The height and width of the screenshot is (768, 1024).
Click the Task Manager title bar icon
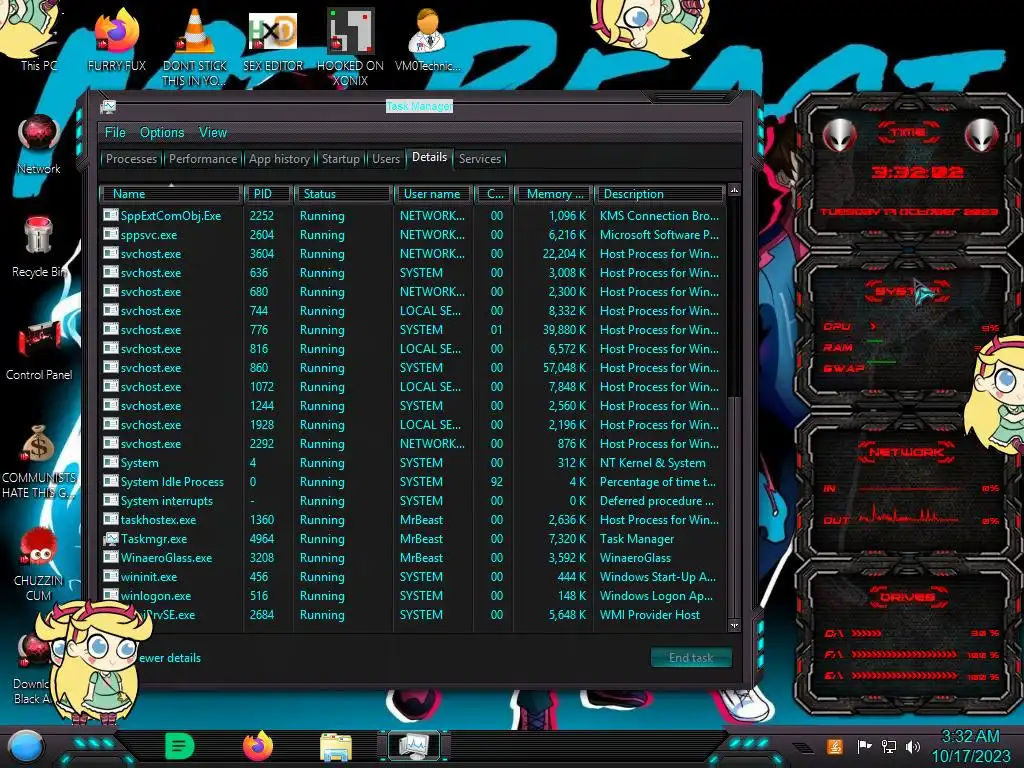pos(108,107)
